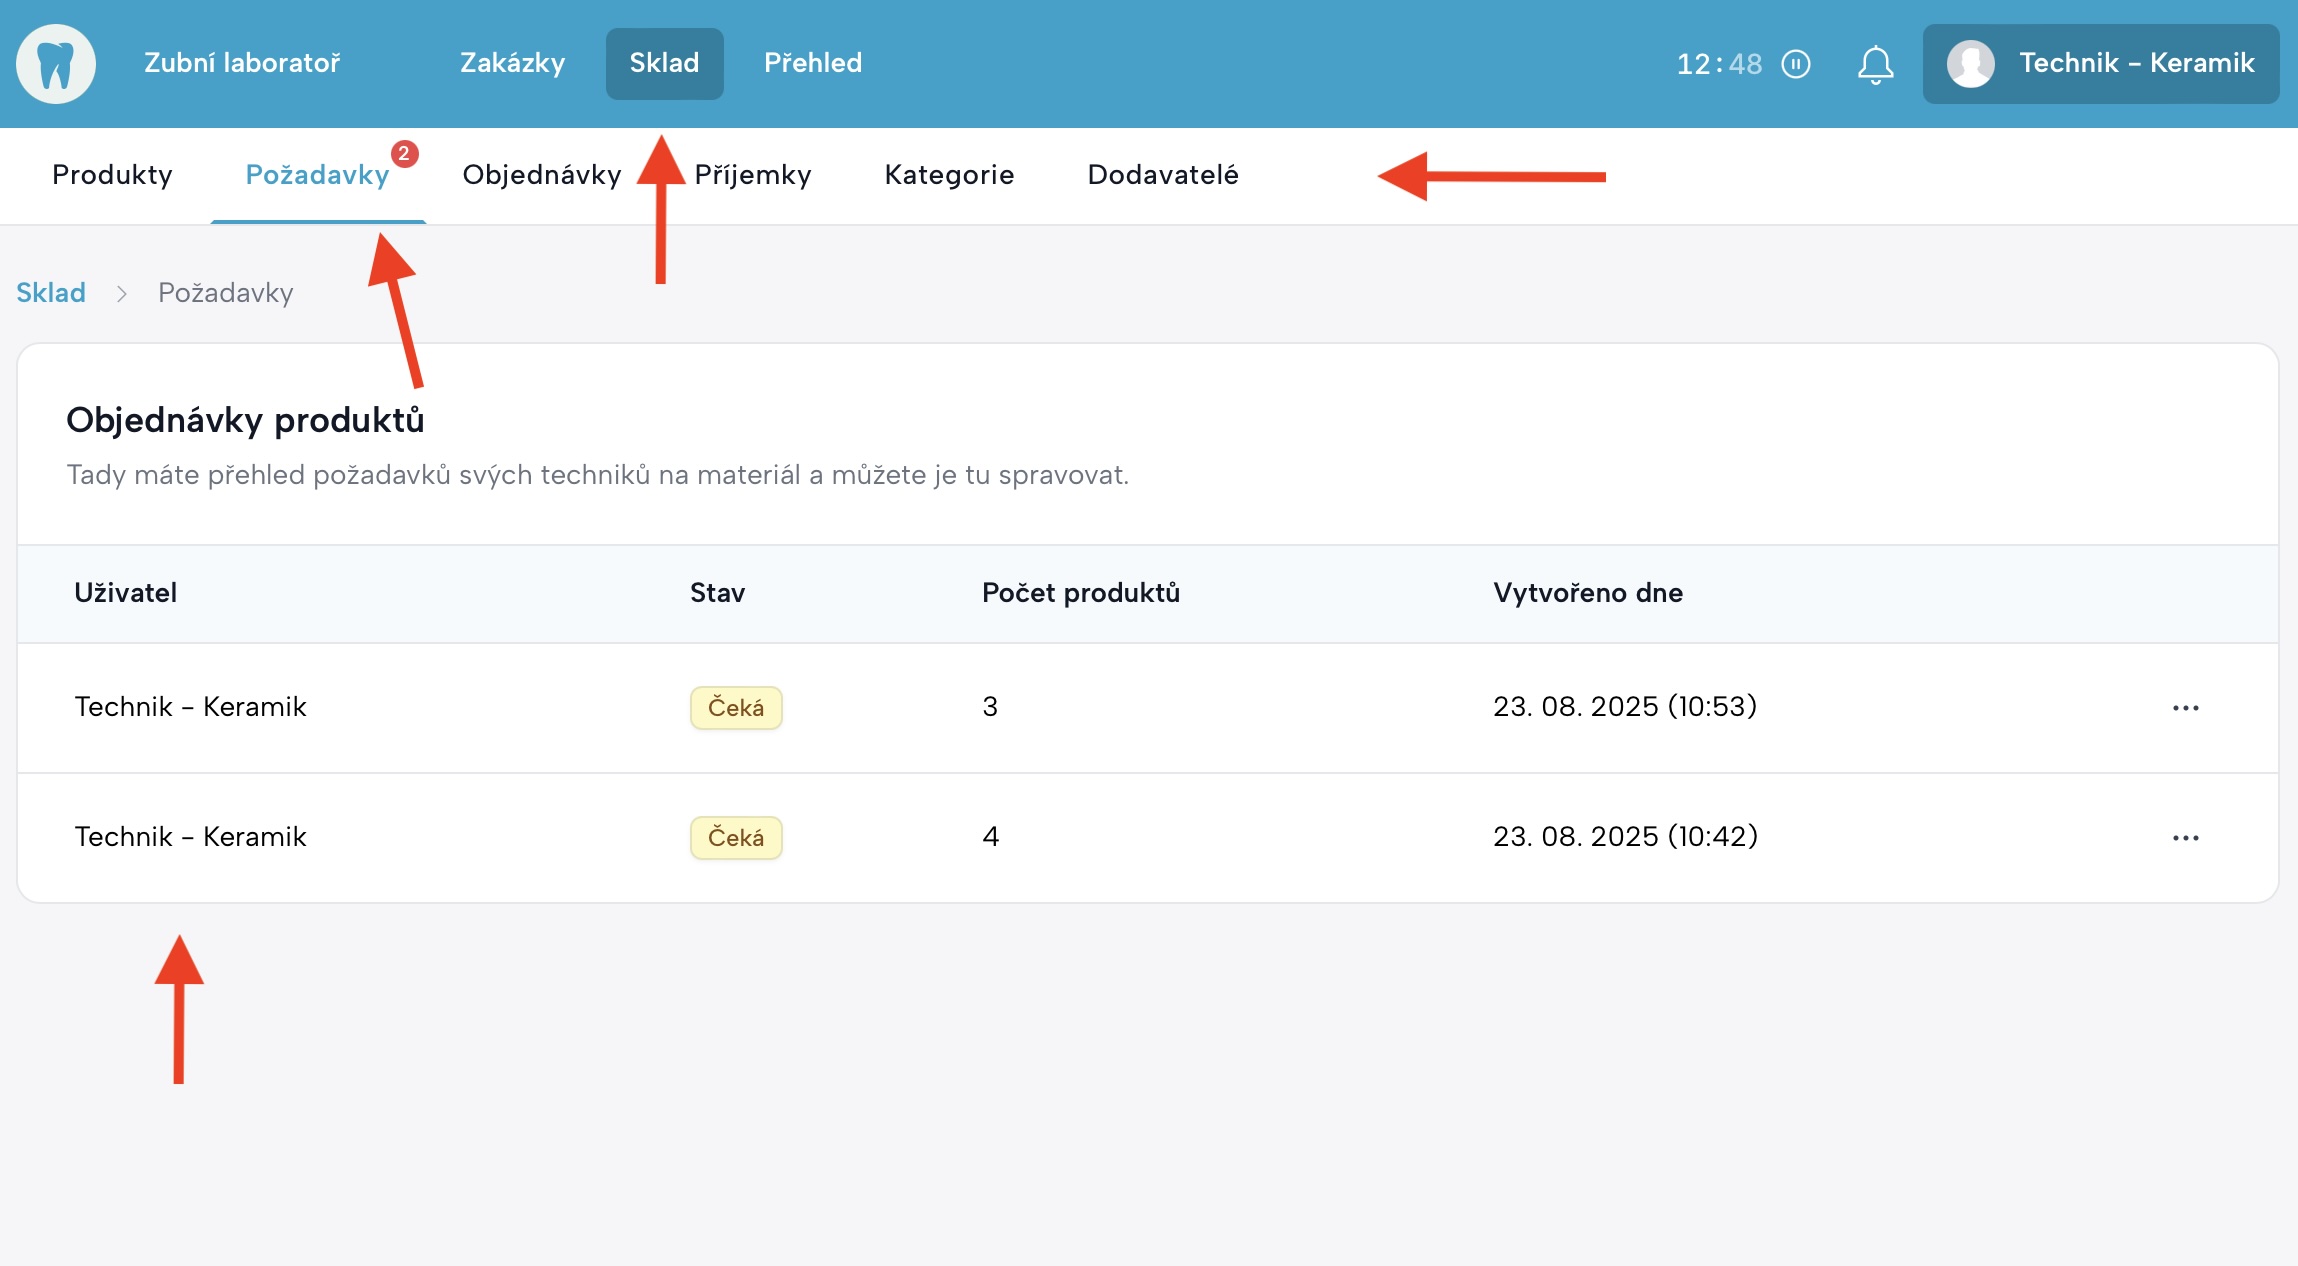Click the breadcrumb chevron separator

click(x=122, y=293)
